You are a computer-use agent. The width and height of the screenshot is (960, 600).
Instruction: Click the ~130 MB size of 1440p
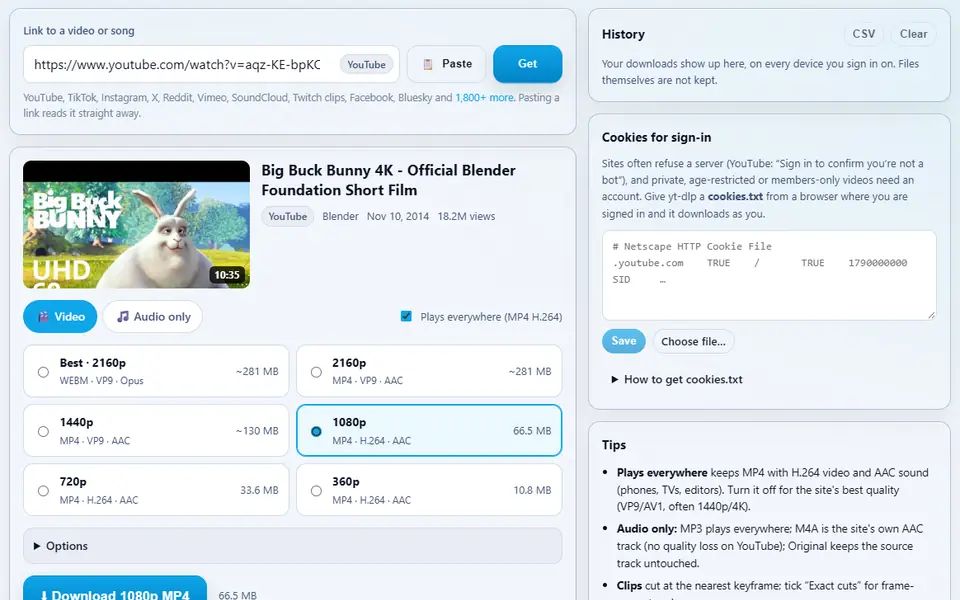tap(257, 431)
